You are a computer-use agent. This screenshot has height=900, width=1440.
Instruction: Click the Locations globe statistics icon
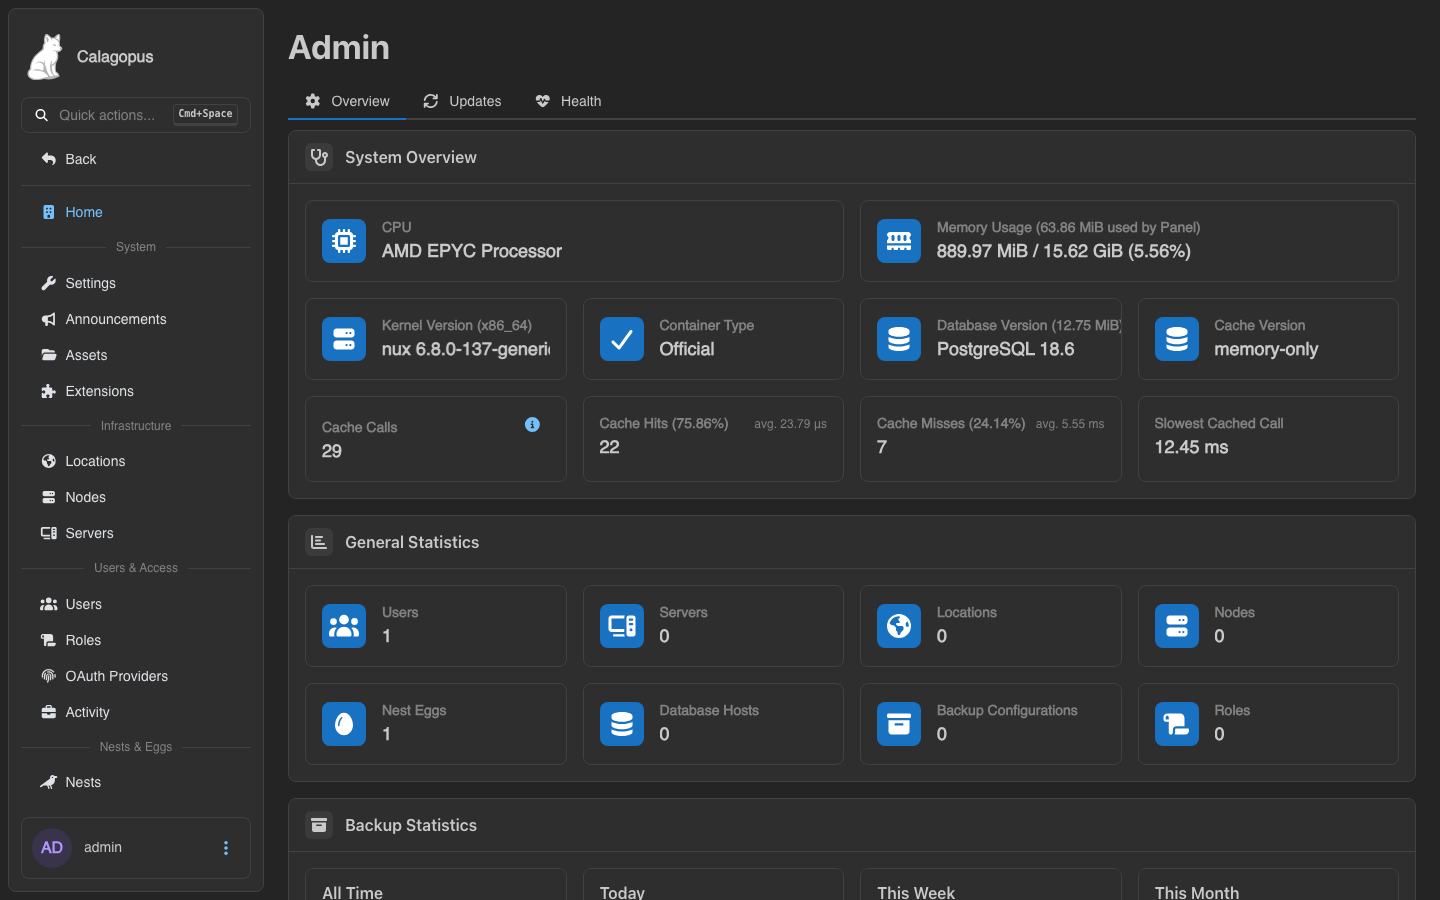[899, 626]
